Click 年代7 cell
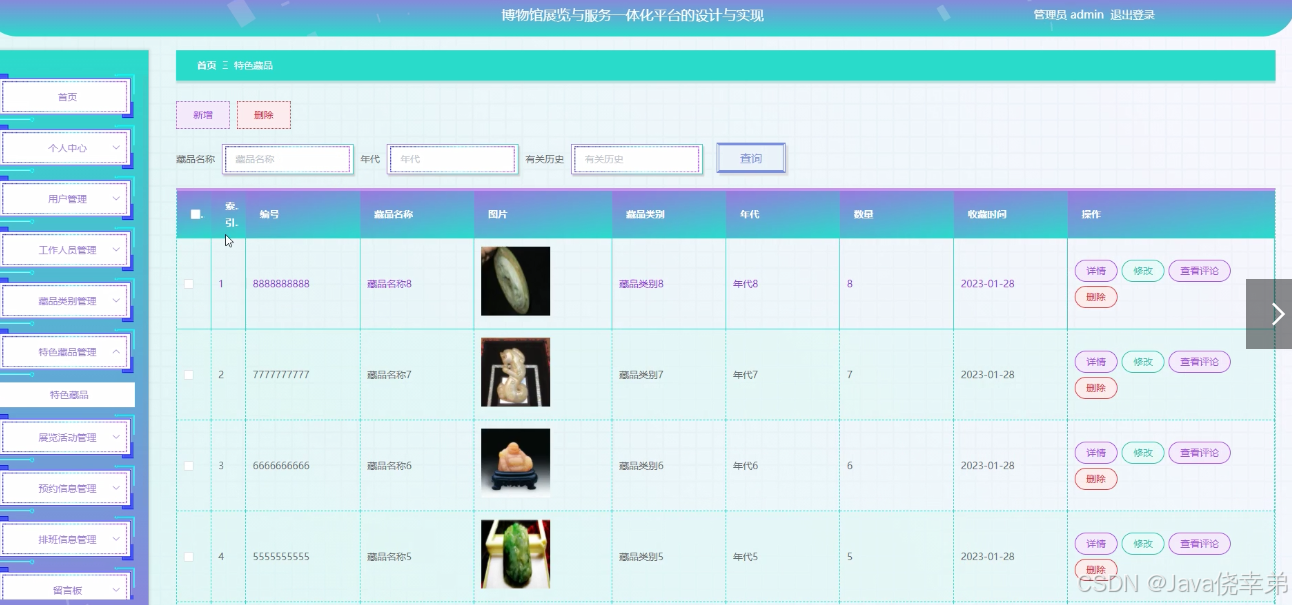This screenshot has height=605, width=1292. click(x=745, y=375)
